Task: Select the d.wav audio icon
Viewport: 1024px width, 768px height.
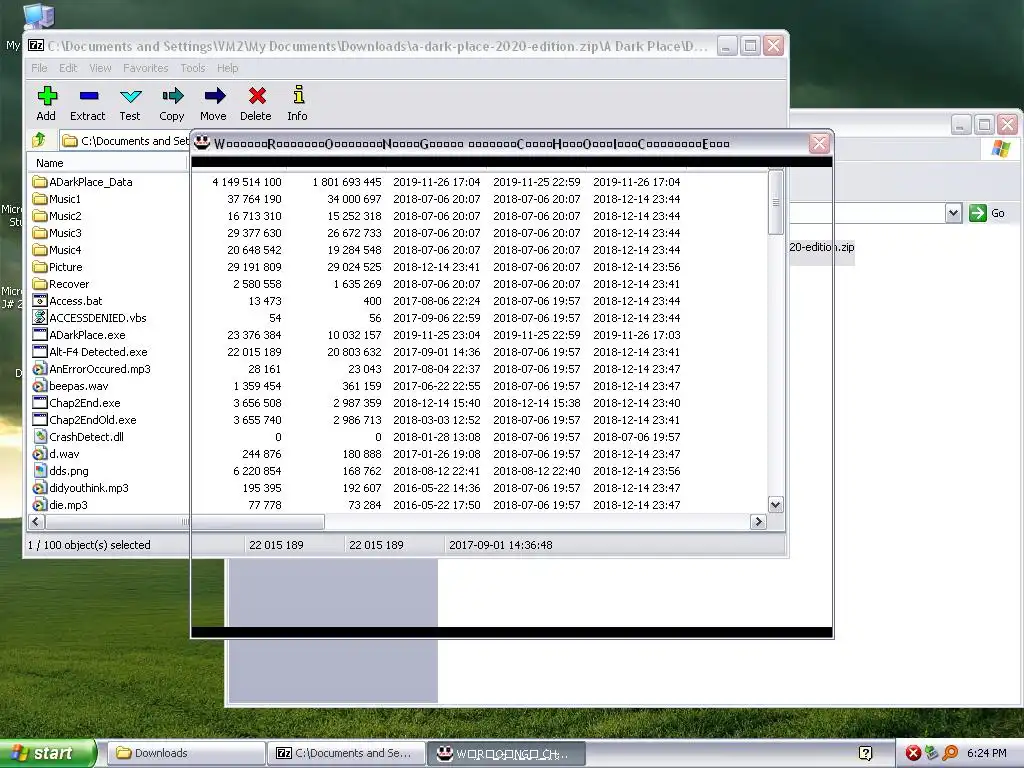Action: coord(40,453)
